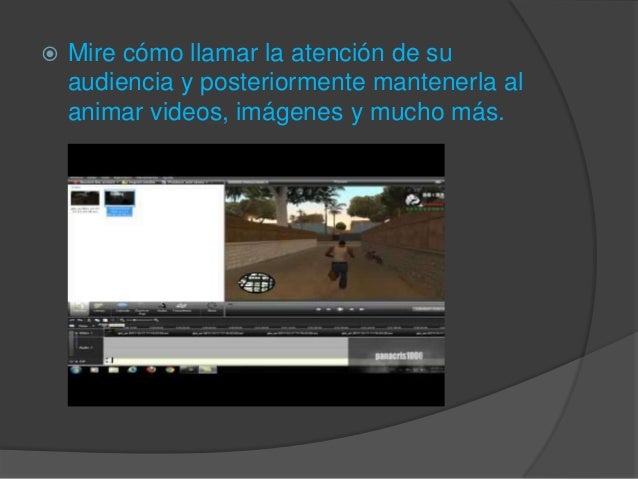Image resolution: width=638 pixels, height=479 pixels.
Task: Open the Internet Explorer taskbar icon
Action: 132,370
